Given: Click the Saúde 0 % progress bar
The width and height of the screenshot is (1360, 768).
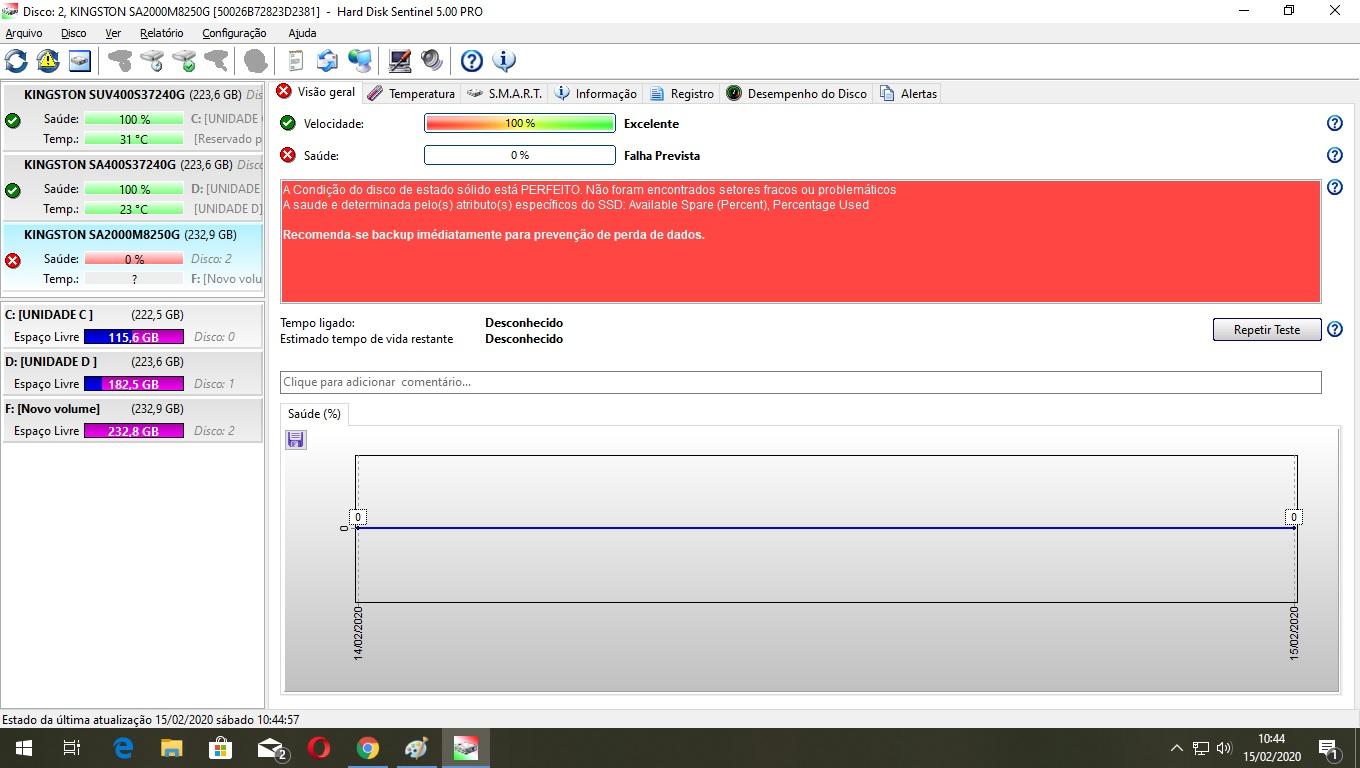Looking at the screenshot, I should coord(520,155).
